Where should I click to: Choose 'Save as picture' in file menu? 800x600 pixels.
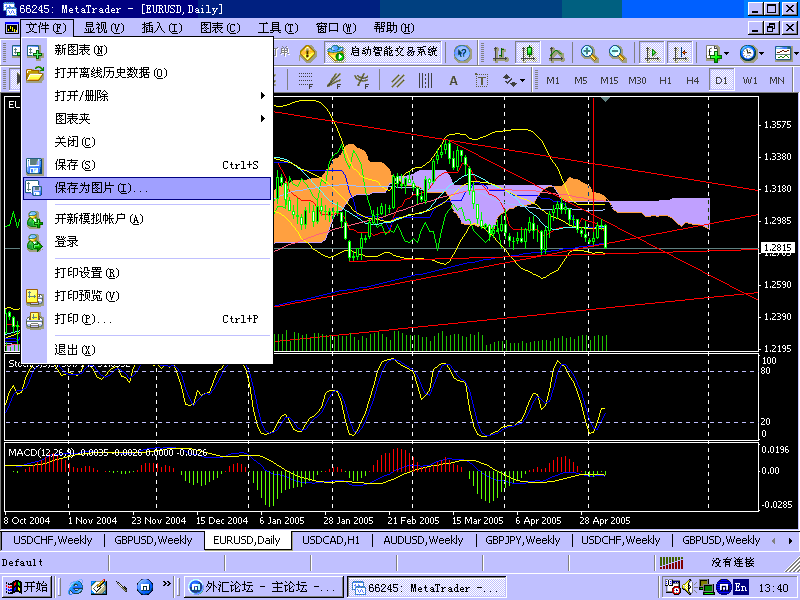coord(100,188)
